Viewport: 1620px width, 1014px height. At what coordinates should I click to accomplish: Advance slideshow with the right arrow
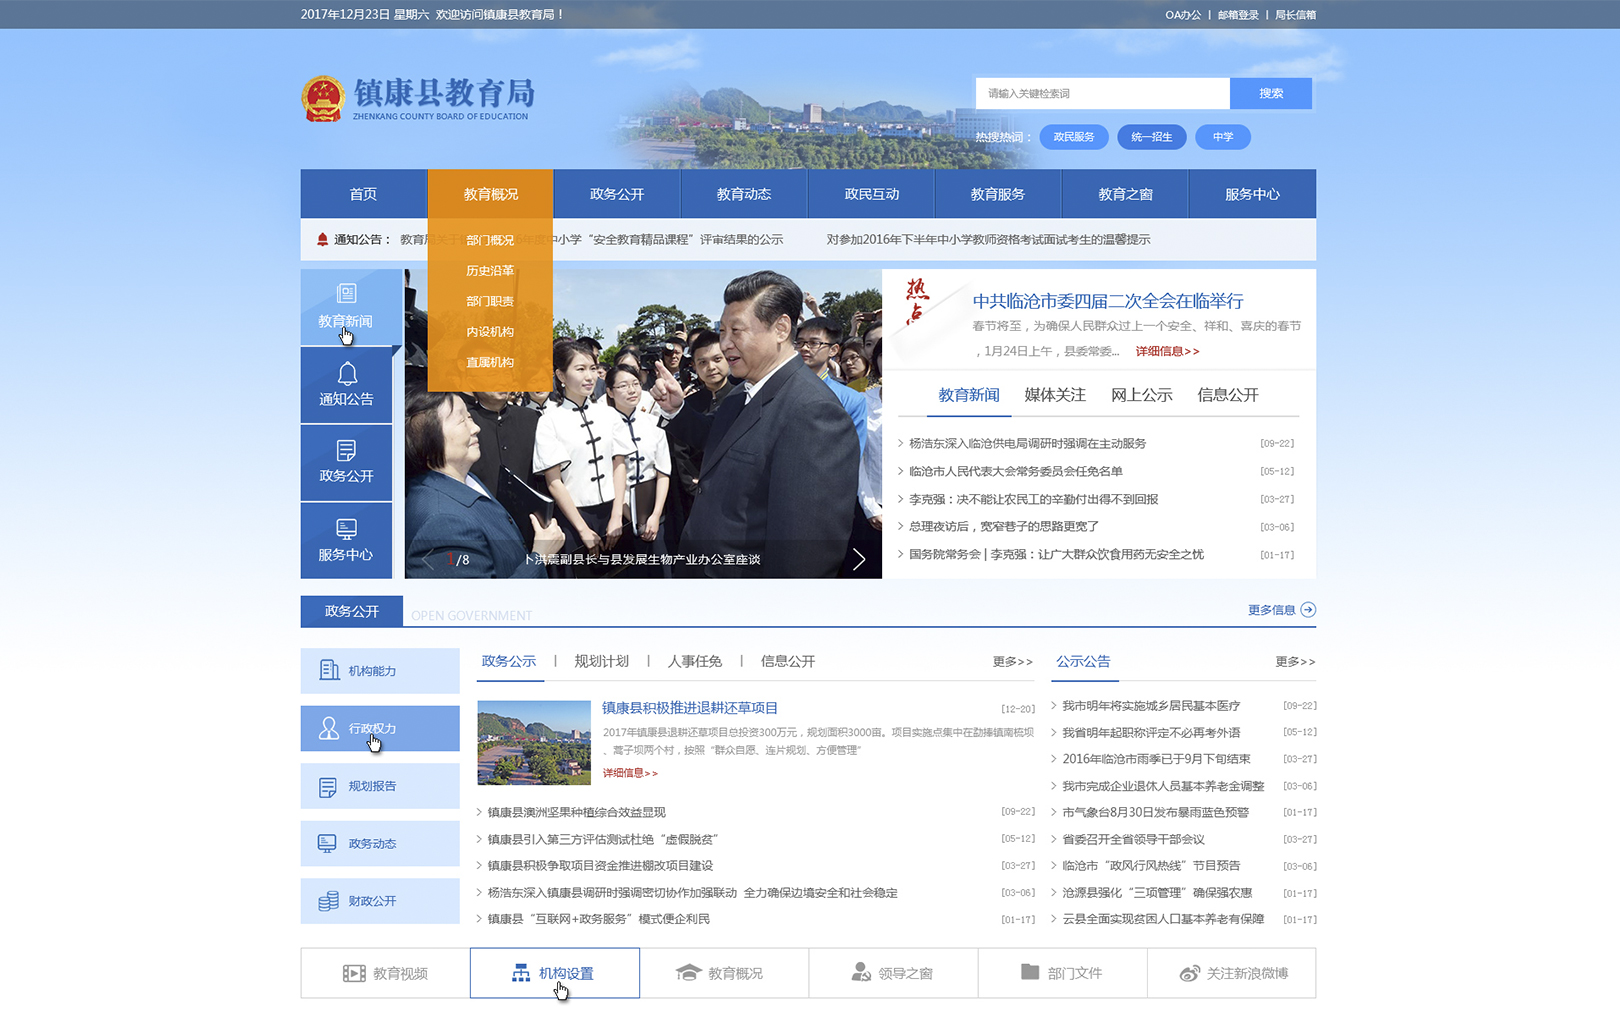[x=858, y=559]
